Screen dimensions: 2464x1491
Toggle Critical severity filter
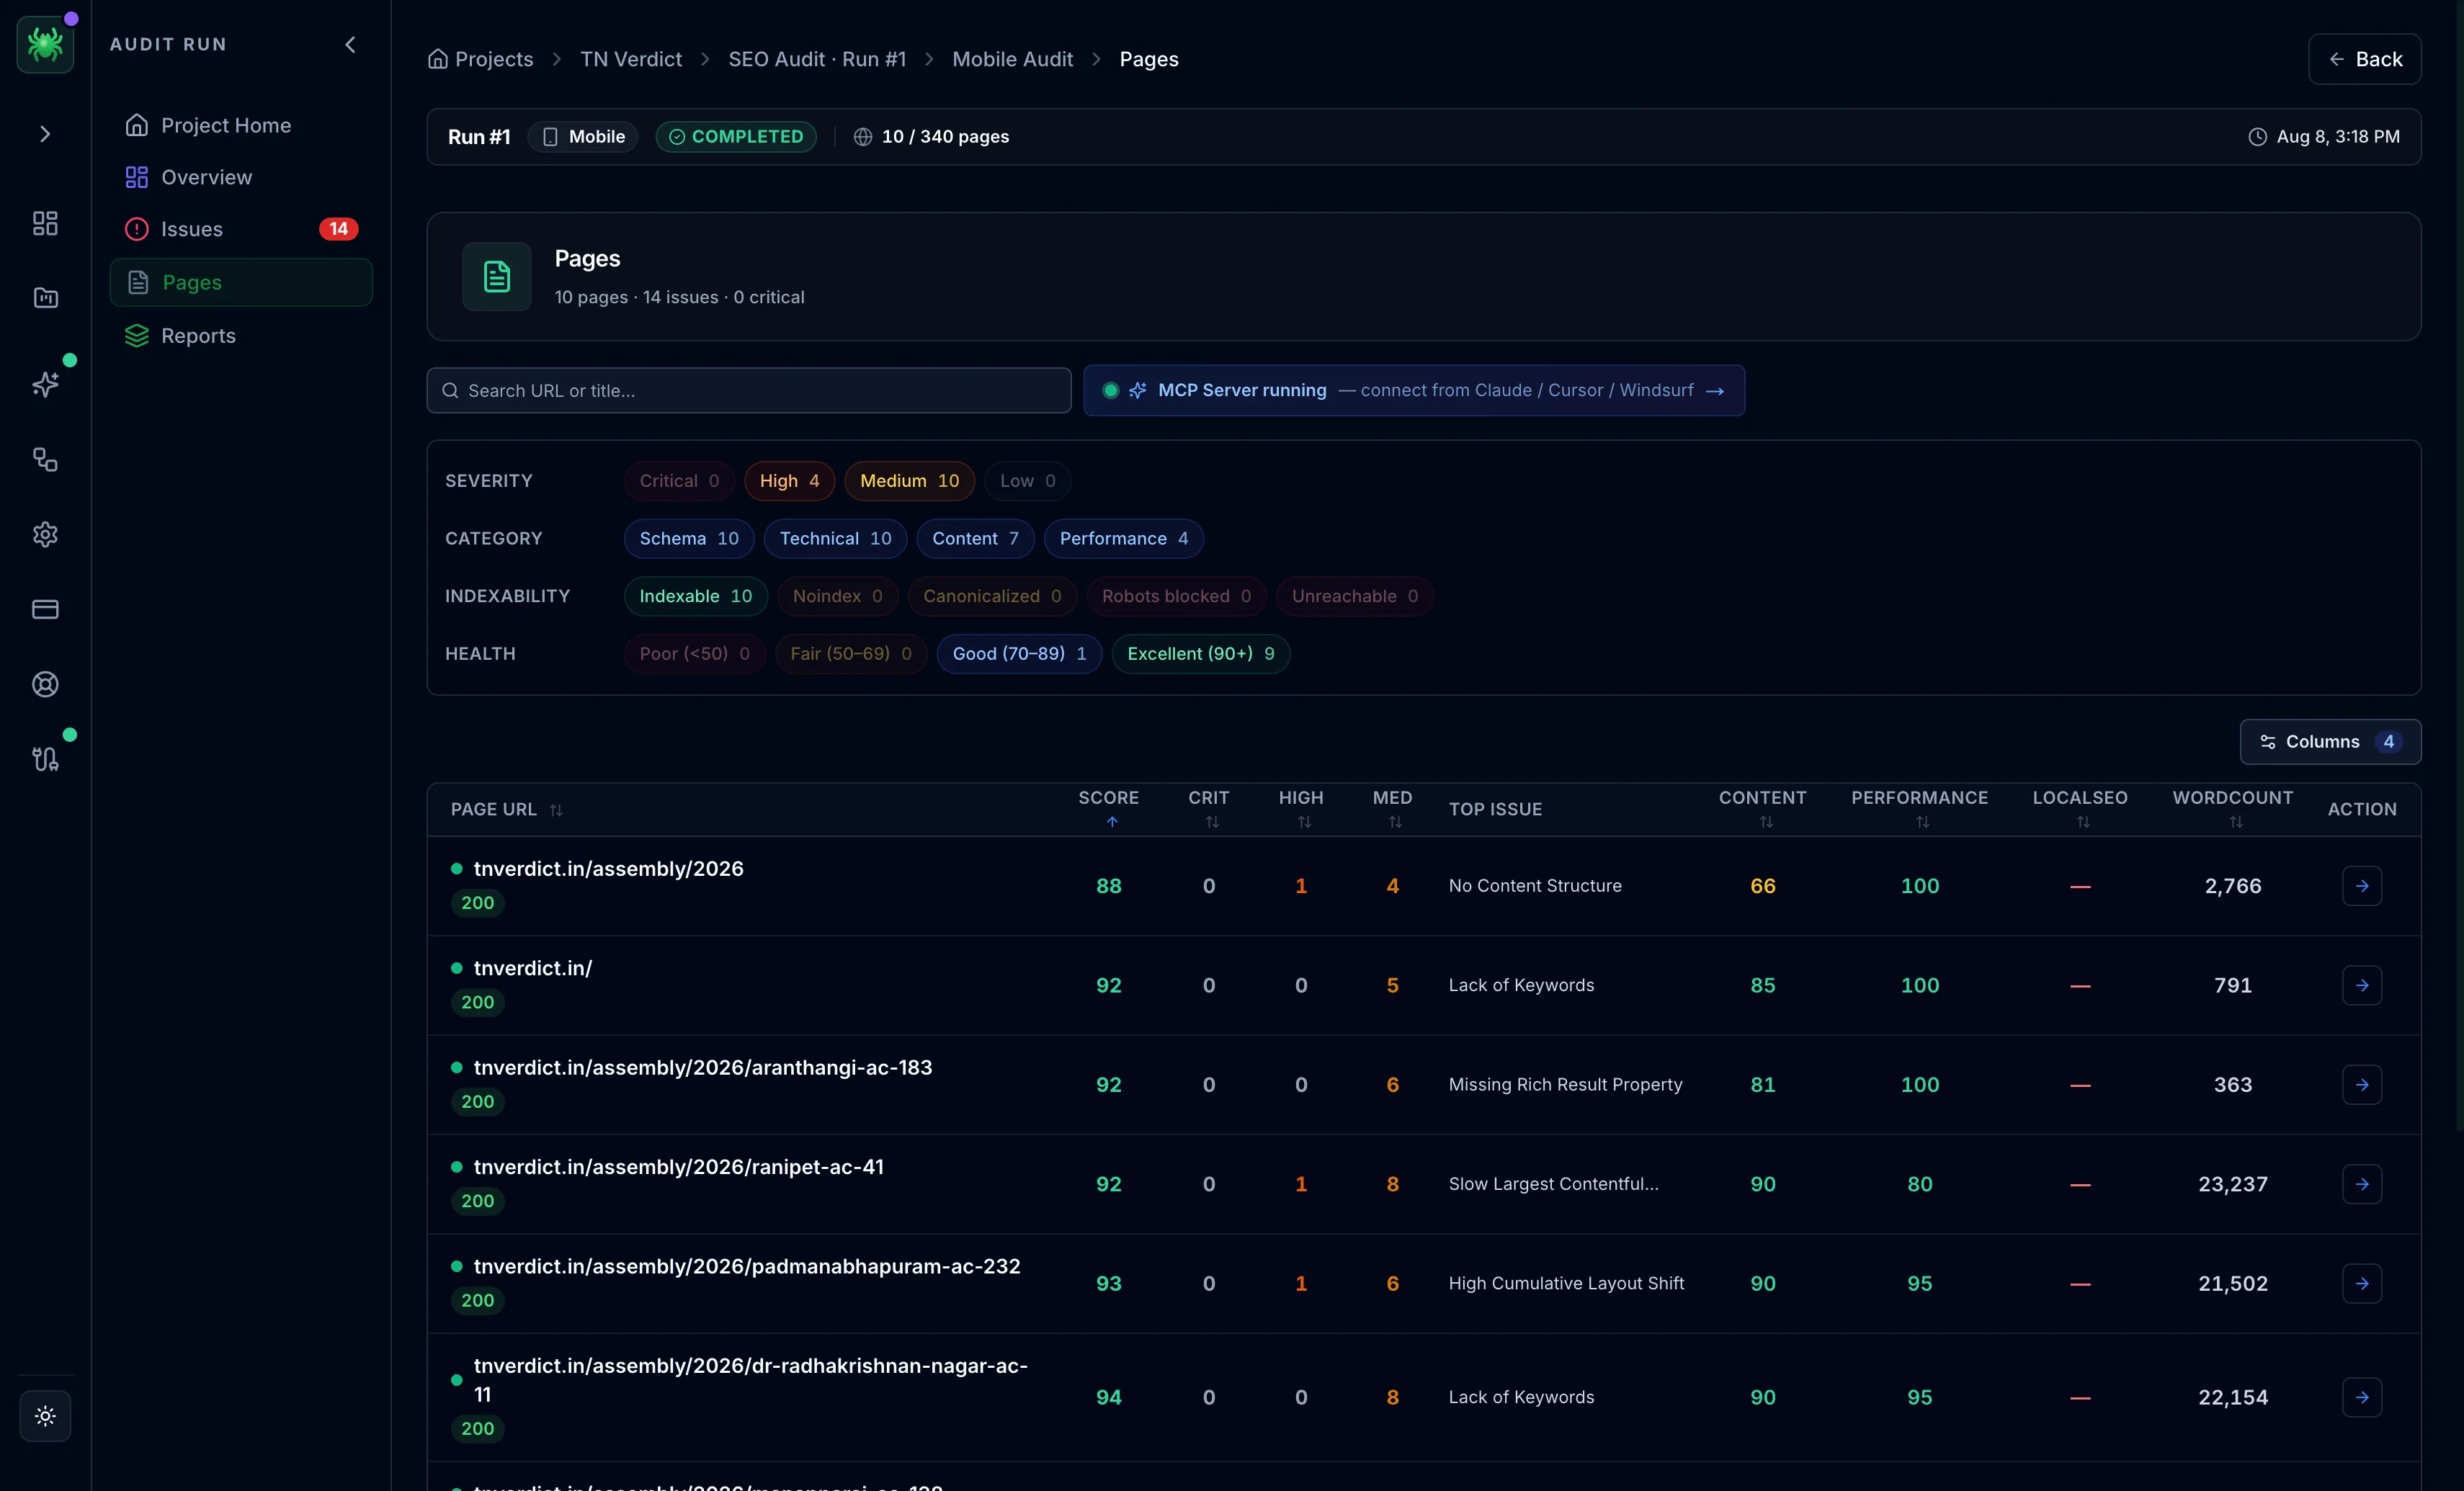tap(679, 481)
